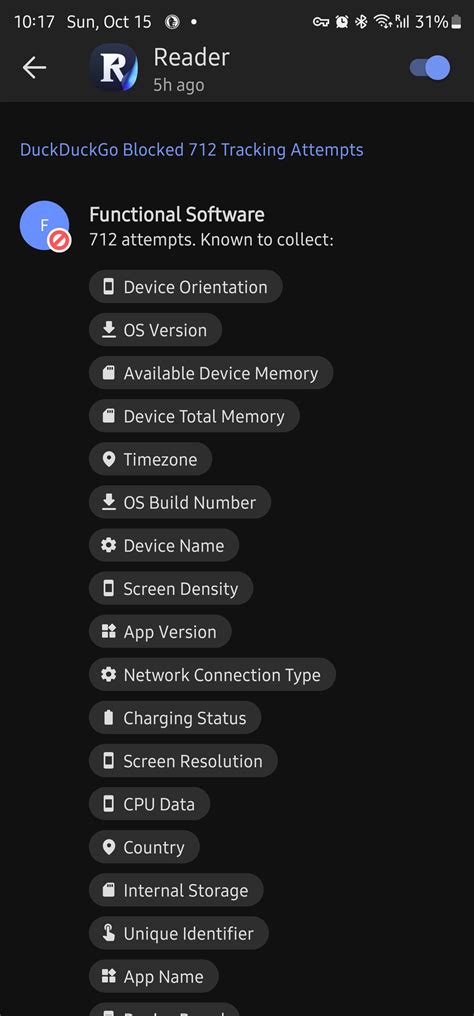Viewport: 474px width, 1016px height.
Task: Tap the download icon beside OS Version
Action: click(x=109, y=330)
